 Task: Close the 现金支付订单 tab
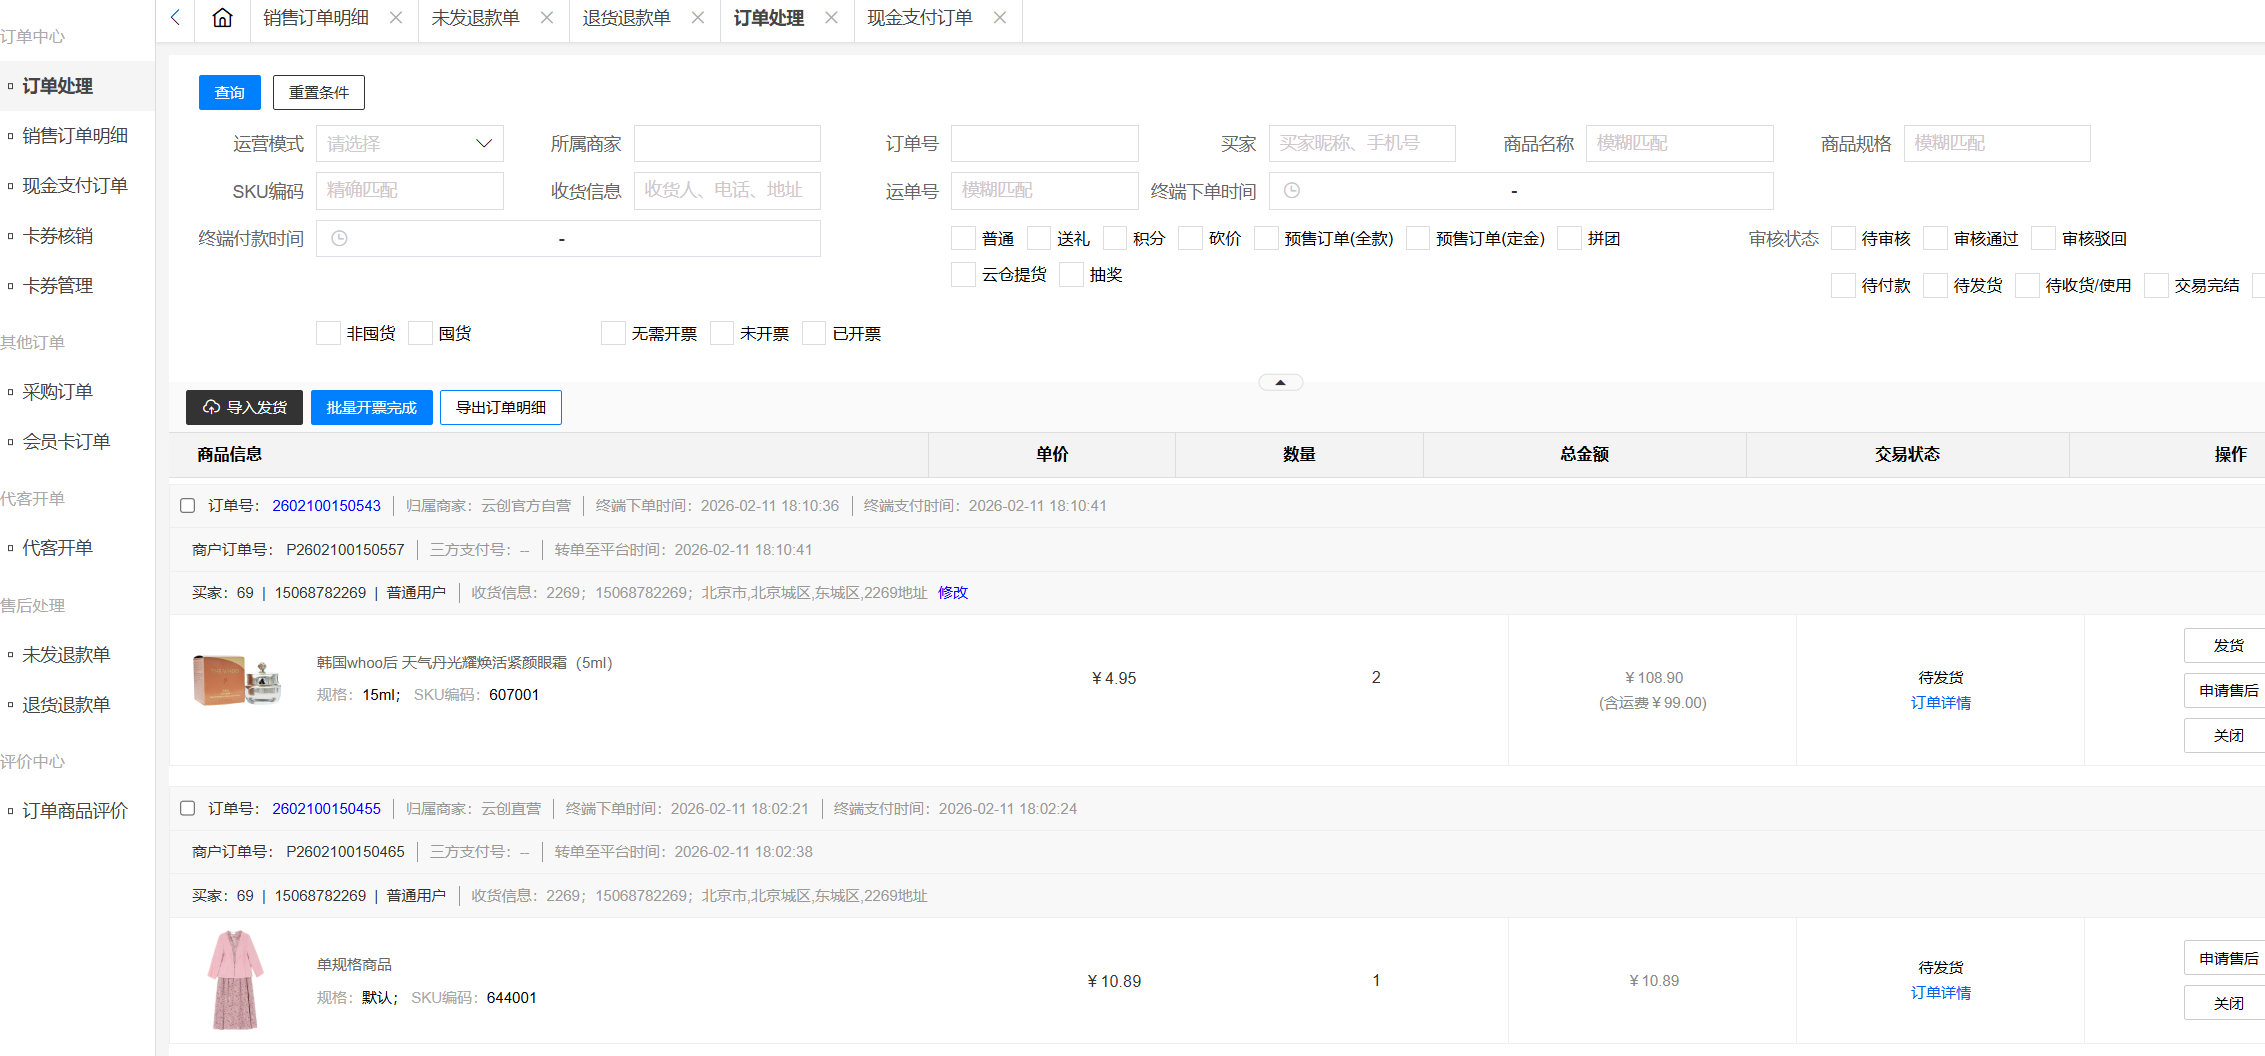(x=1000, y=18)
